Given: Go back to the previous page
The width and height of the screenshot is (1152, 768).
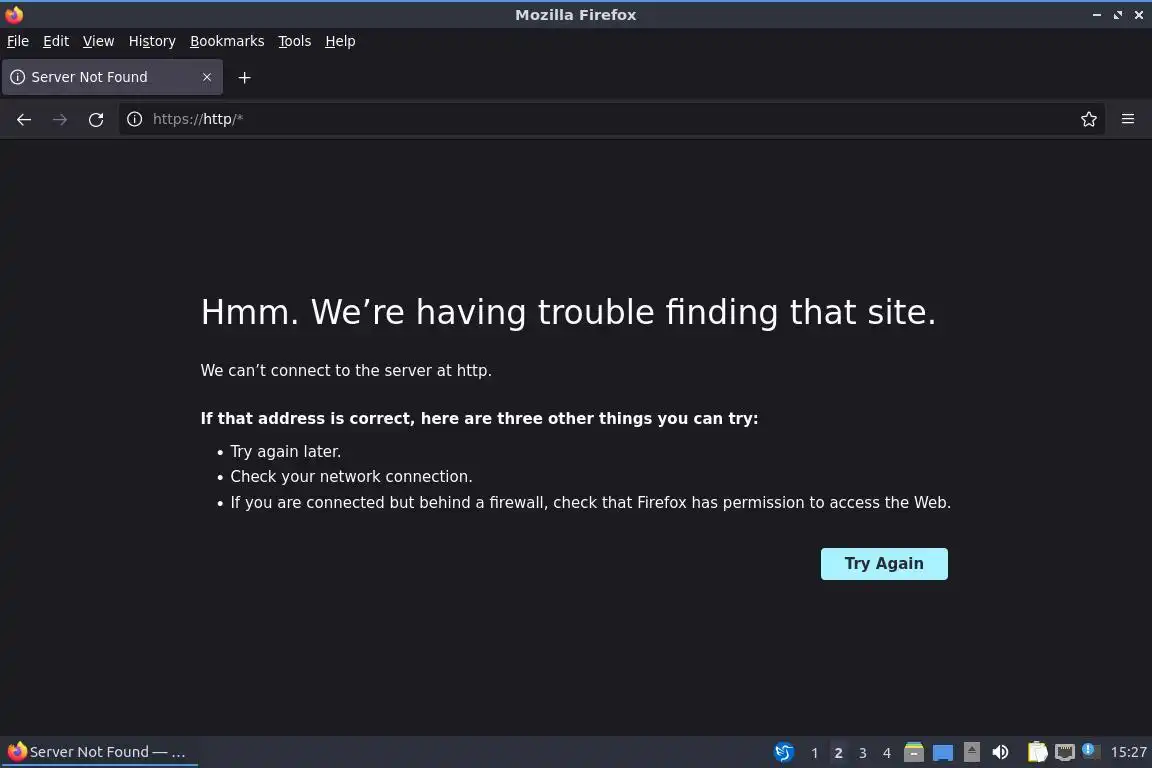Looking at the screenshot, I should click(x=24, y=119).
